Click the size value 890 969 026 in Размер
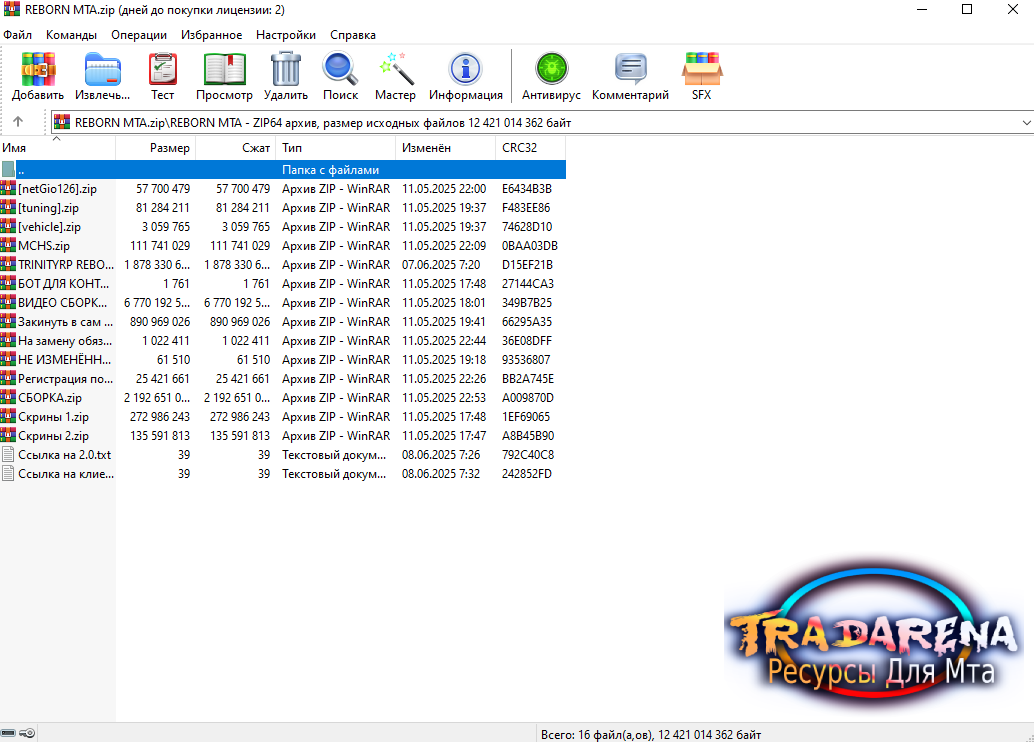This screenshot has height=742, width=1034. 160,322
